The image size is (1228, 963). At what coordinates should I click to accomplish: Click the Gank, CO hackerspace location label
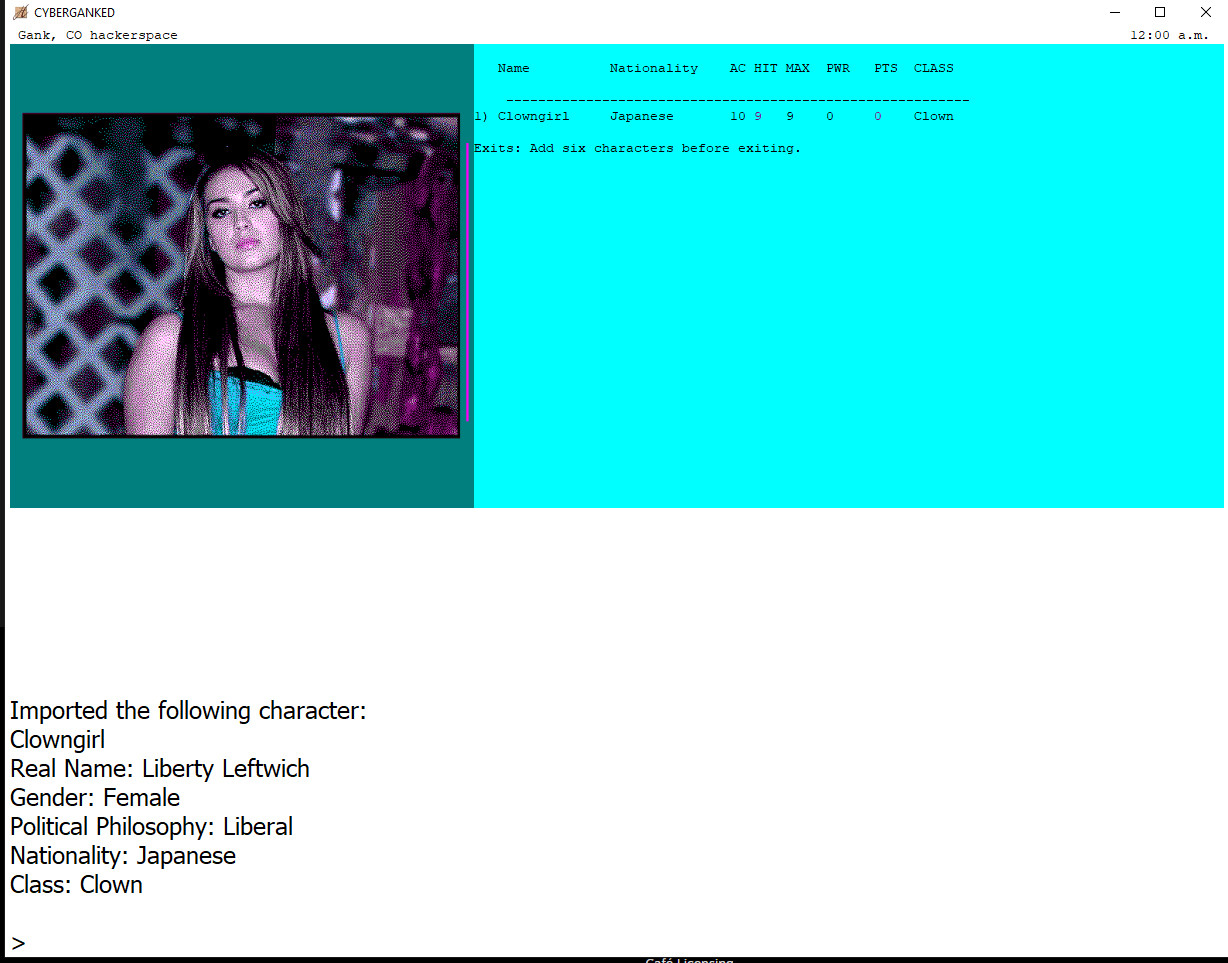[97, 34]
